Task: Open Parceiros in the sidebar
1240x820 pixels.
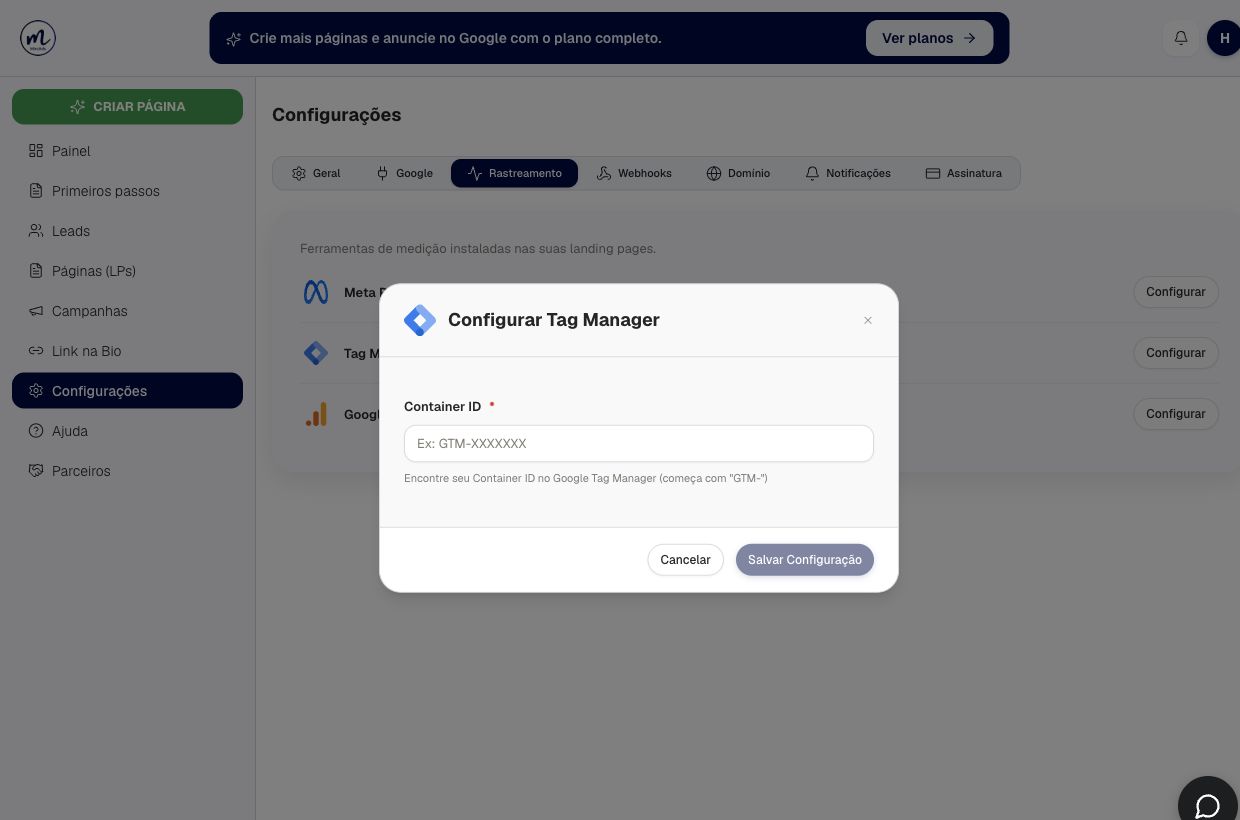Action: click(x=127, y=471)
